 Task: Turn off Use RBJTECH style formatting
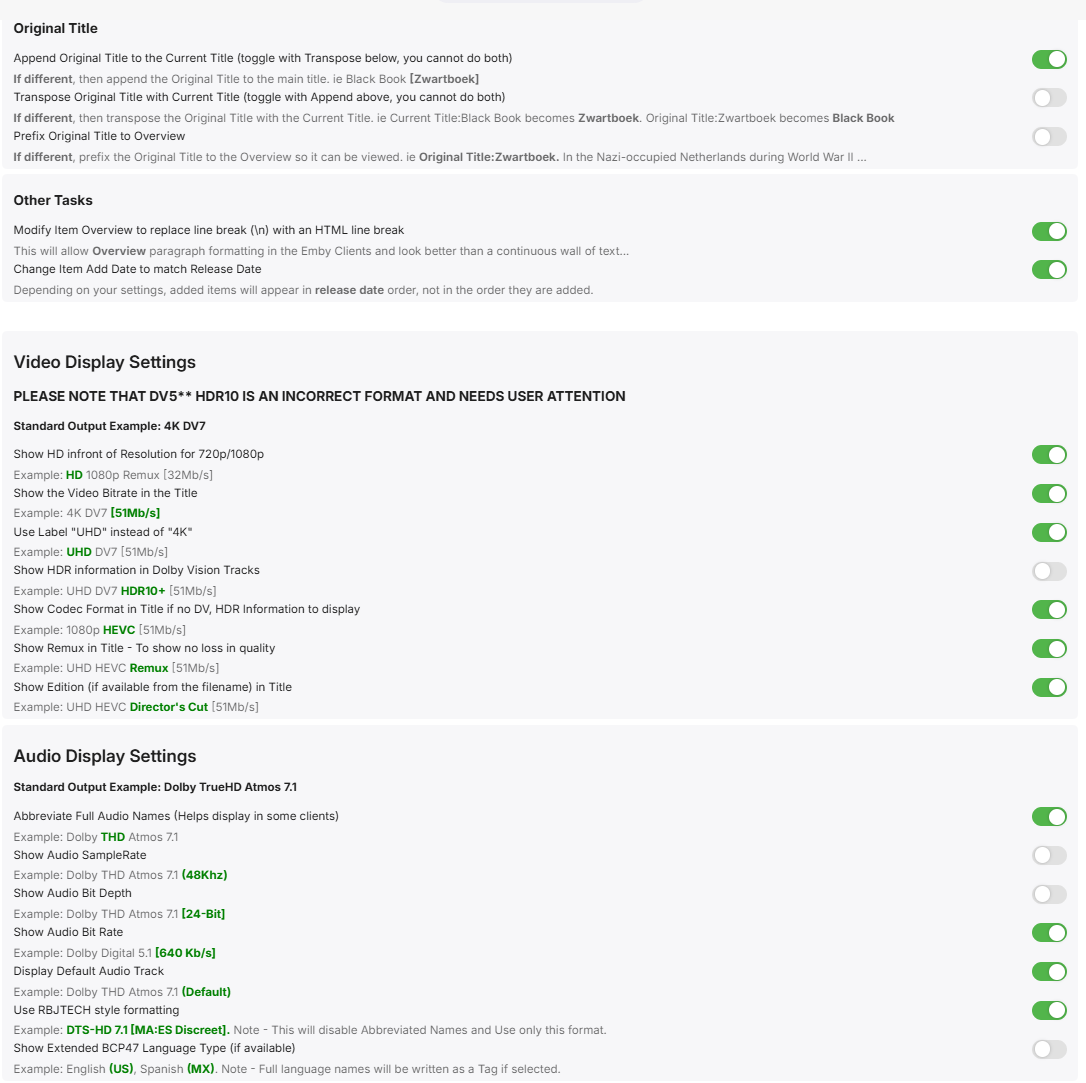[x=1049, y=1010]
